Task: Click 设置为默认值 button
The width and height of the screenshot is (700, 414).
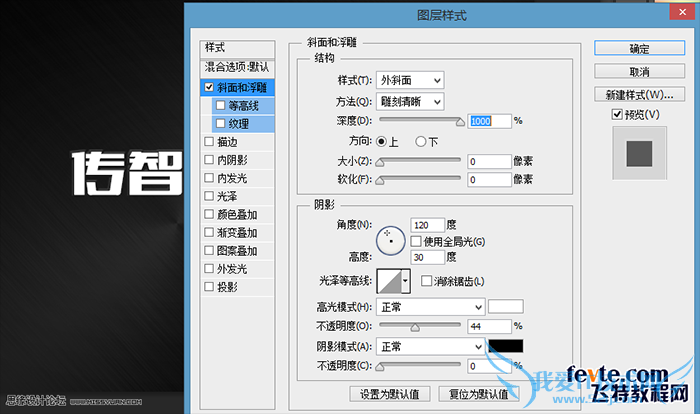Action: coord(390,394)
